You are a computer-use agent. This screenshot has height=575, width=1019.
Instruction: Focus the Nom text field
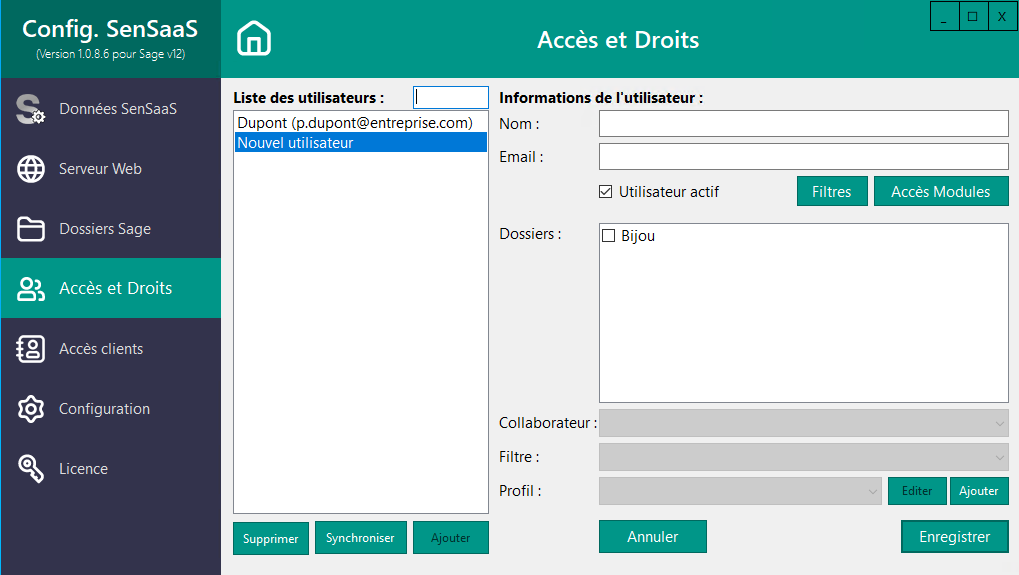coord(803,123)
